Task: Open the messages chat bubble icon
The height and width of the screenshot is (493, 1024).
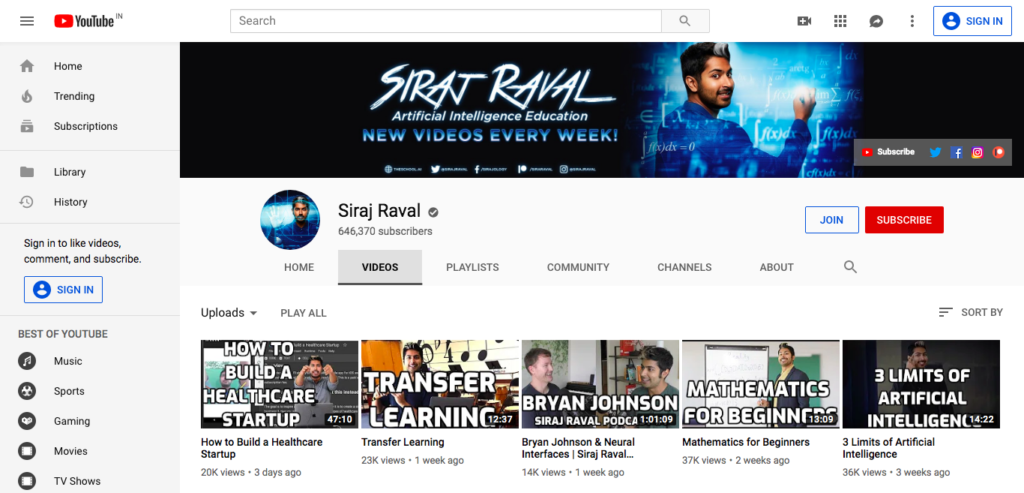Action: pos(876,21)
